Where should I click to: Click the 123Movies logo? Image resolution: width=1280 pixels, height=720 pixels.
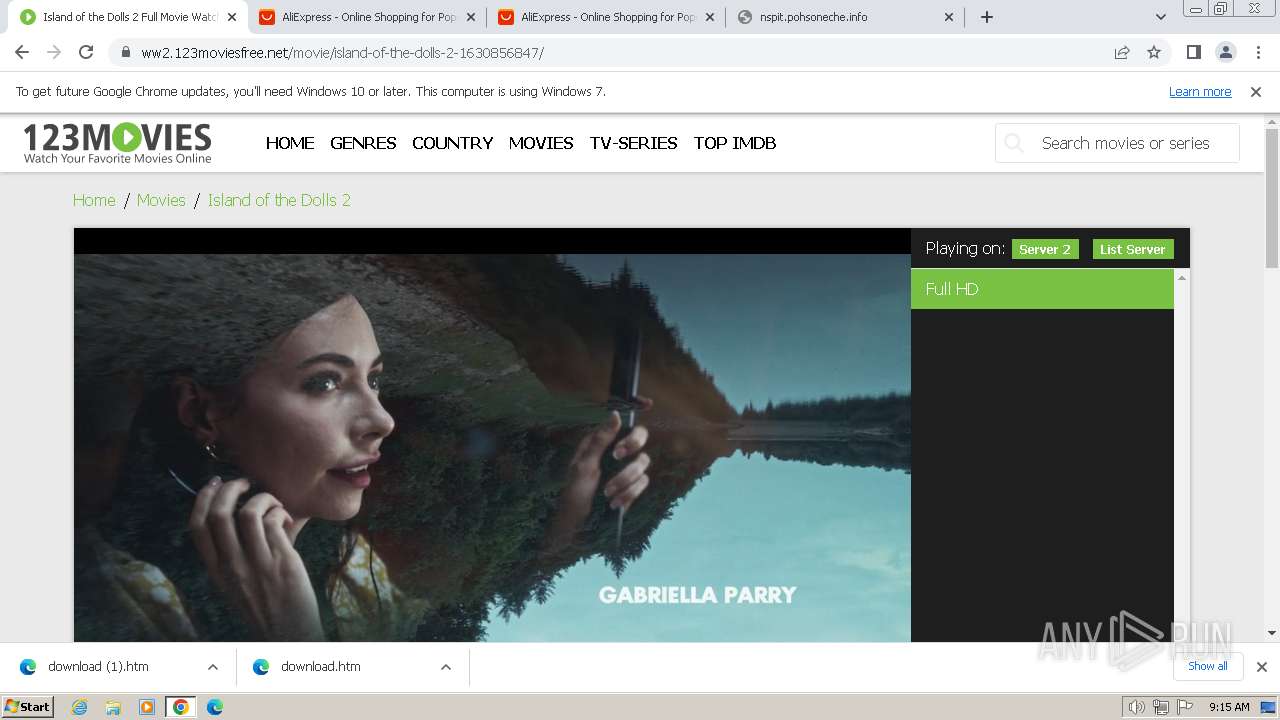pos(117,143)
